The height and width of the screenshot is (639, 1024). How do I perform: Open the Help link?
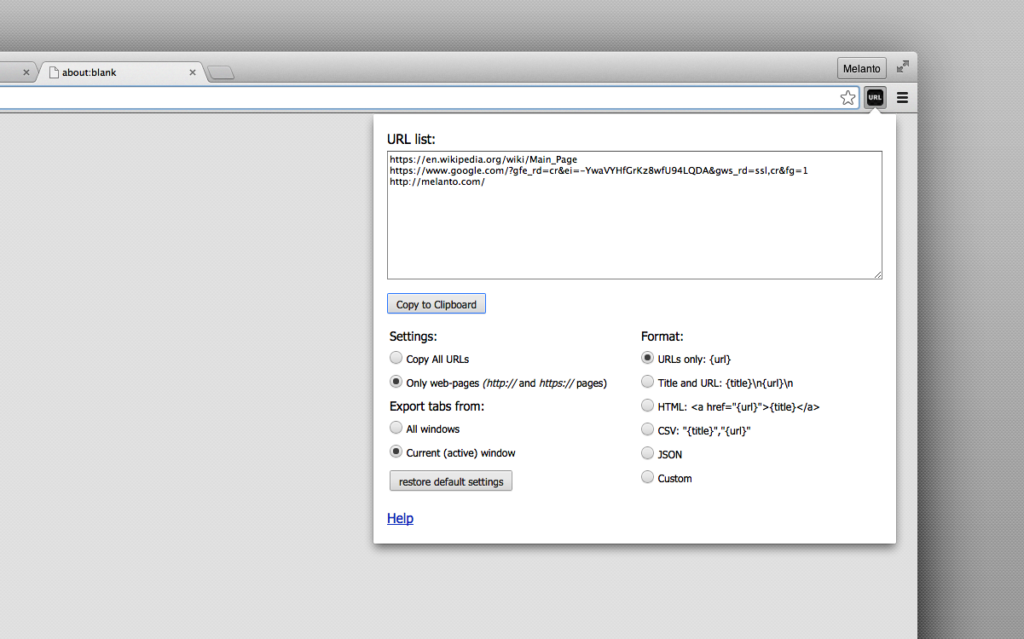[x=400, y=518]
